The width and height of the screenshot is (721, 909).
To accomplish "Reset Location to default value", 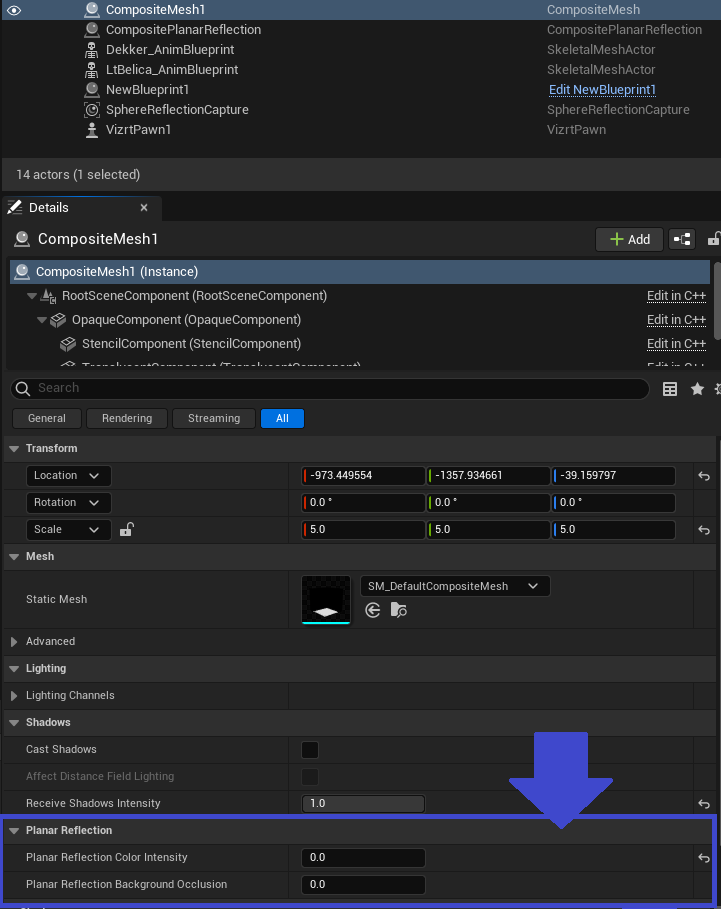I will pyautogui.click(x=704, y=476).
